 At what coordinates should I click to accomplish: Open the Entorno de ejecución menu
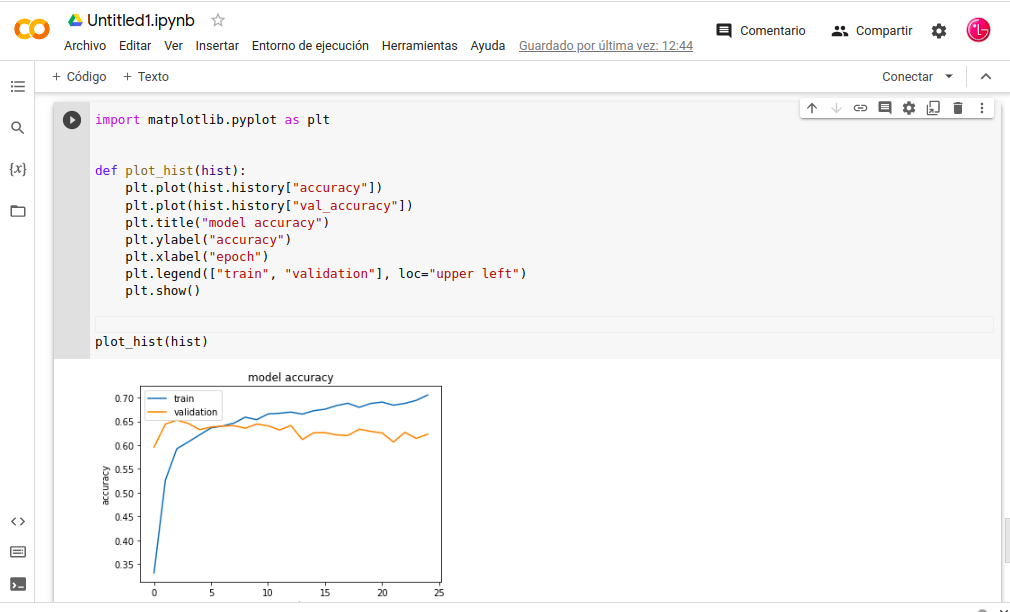(x=310, y=46)
